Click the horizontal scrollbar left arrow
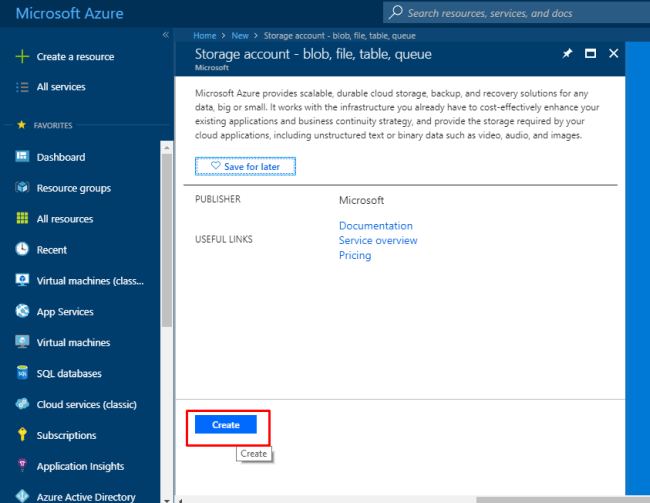 [x=180, y=500]
